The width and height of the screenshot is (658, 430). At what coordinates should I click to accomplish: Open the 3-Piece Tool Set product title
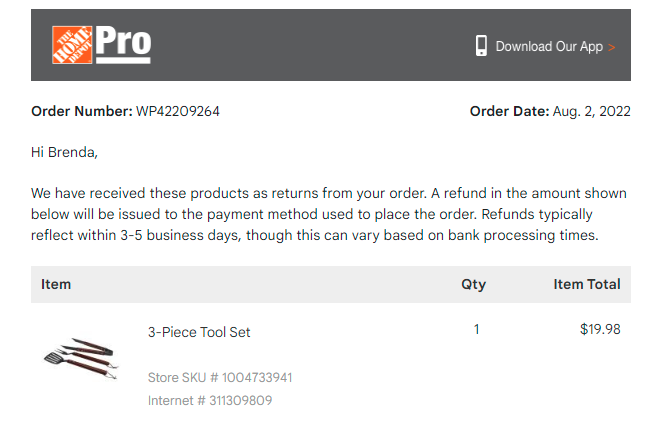point(199,332)
